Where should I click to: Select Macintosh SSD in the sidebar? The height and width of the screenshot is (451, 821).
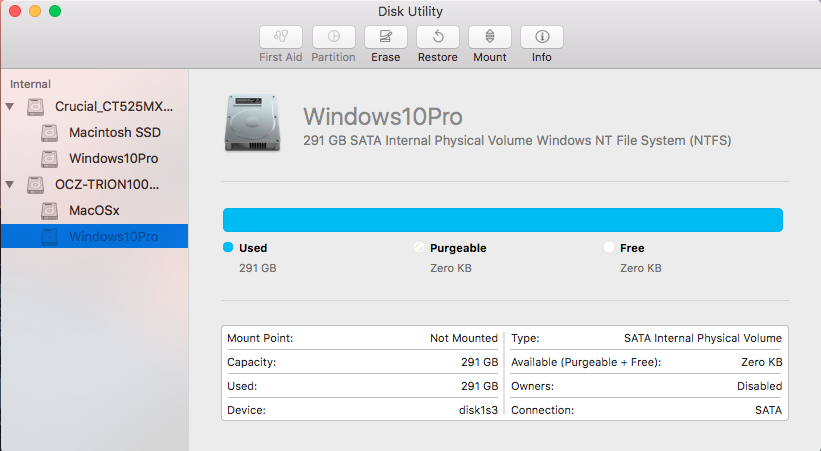94,133
